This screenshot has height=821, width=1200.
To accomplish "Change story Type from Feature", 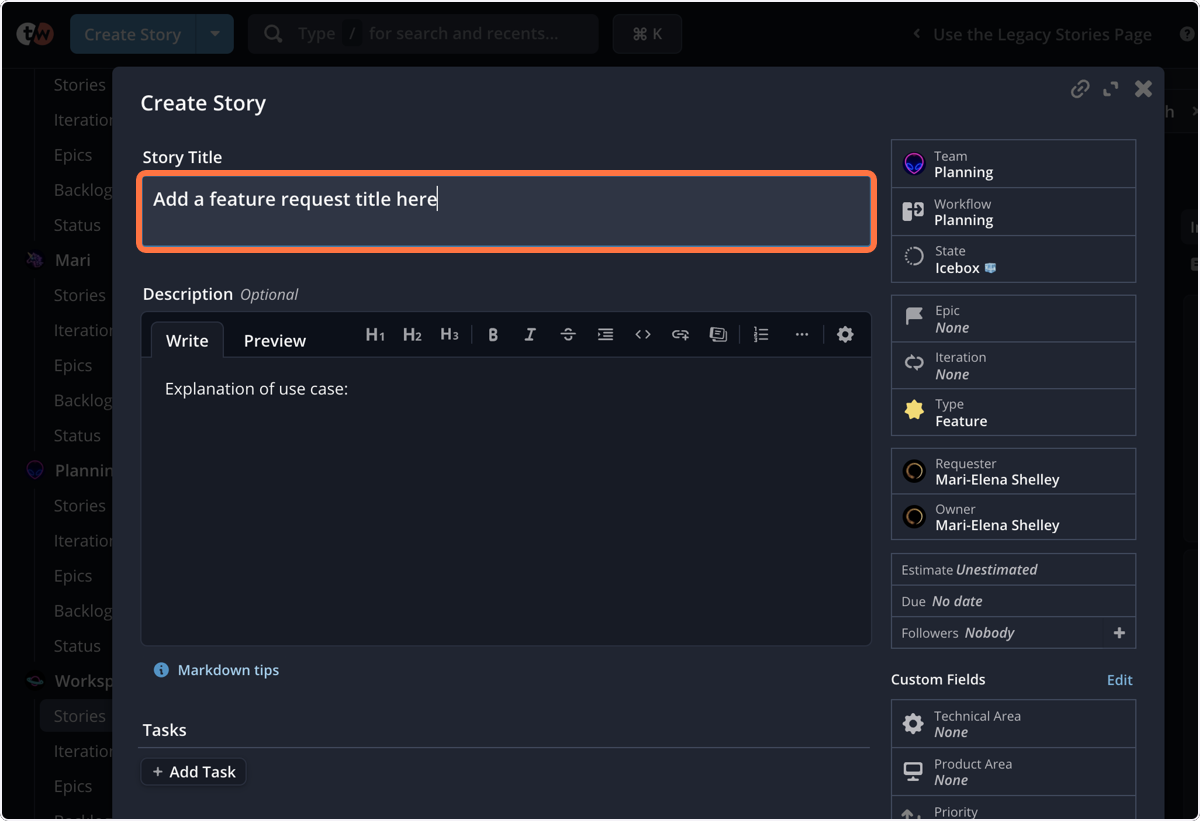I will 1013,413.
